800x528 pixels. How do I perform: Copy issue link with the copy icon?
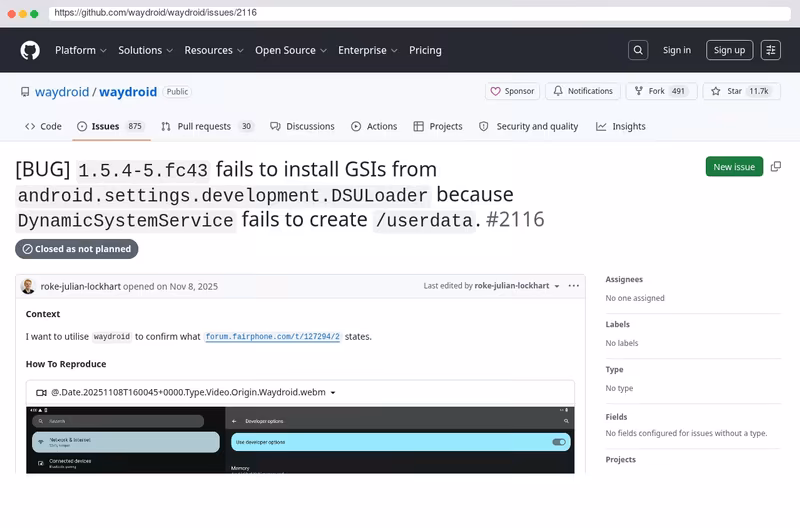point(776,167)
